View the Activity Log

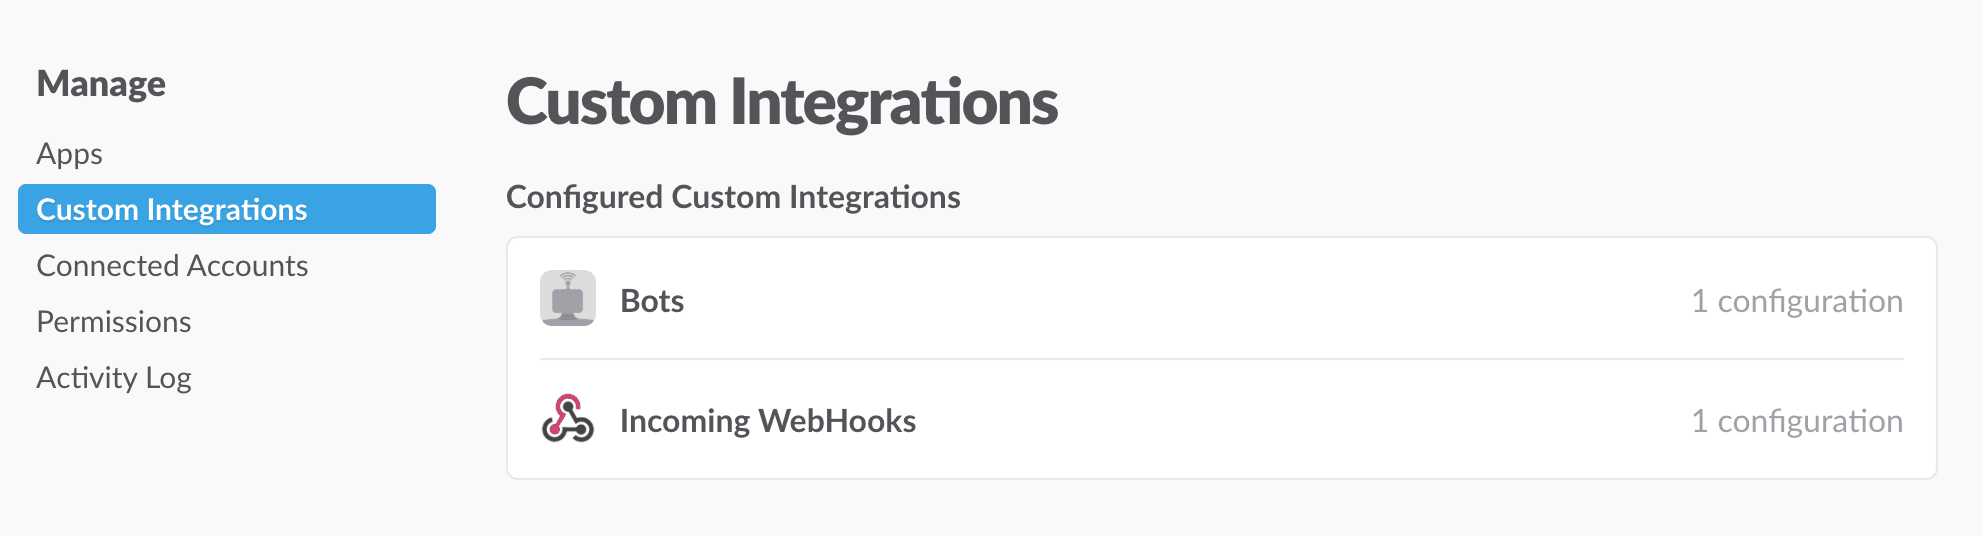pyautogui.click(x=114, y=378)
